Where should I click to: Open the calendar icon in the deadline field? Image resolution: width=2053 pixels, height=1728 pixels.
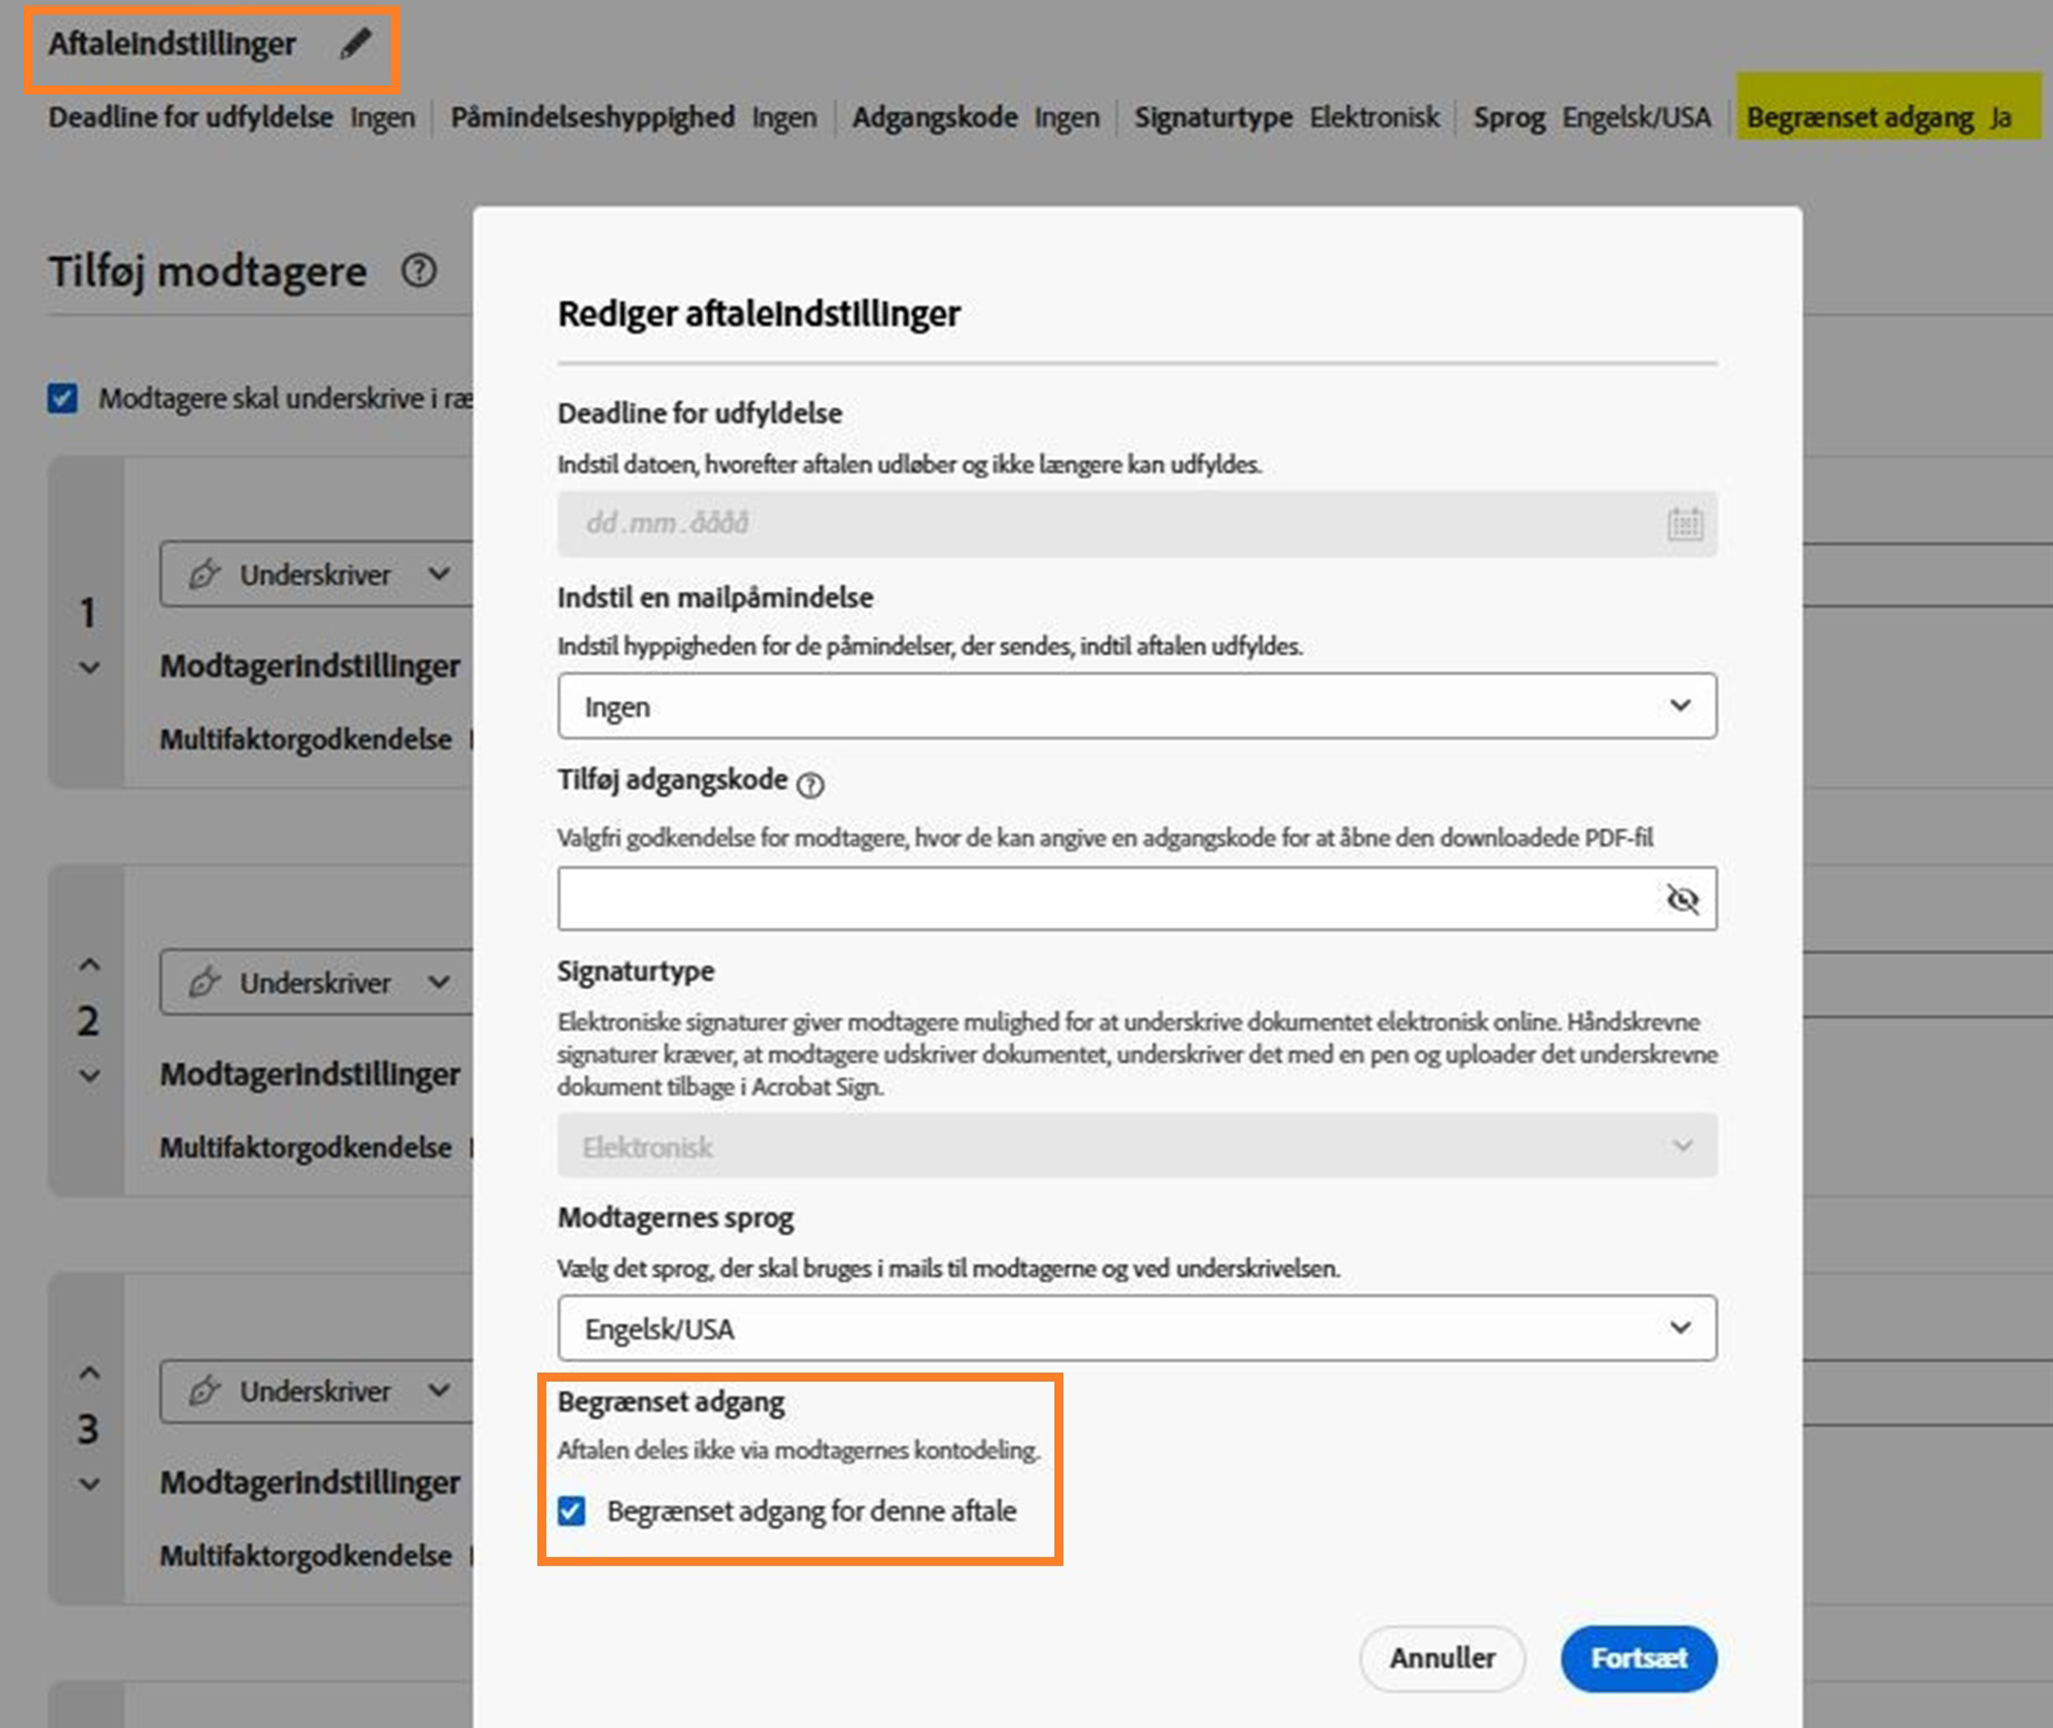point(1683,523)
